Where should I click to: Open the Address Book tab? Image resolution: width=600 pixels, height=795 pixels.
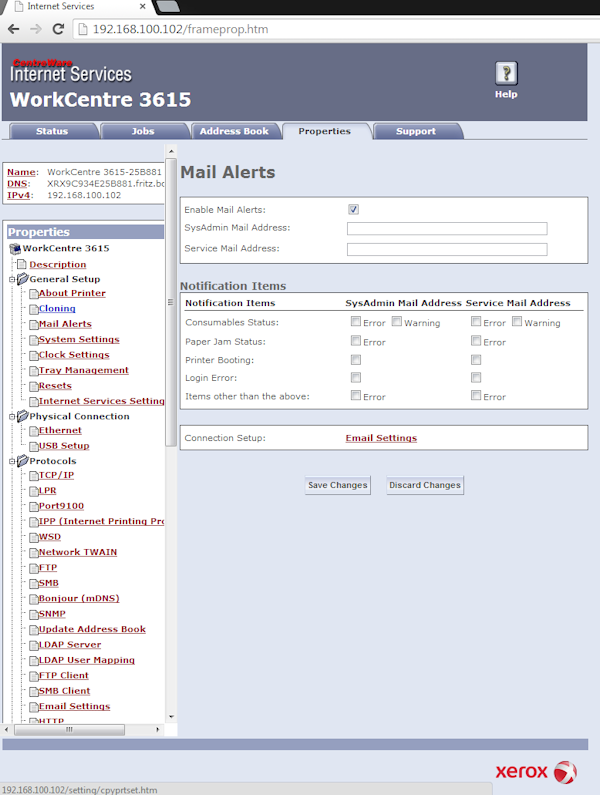click(x=234, y=131)
